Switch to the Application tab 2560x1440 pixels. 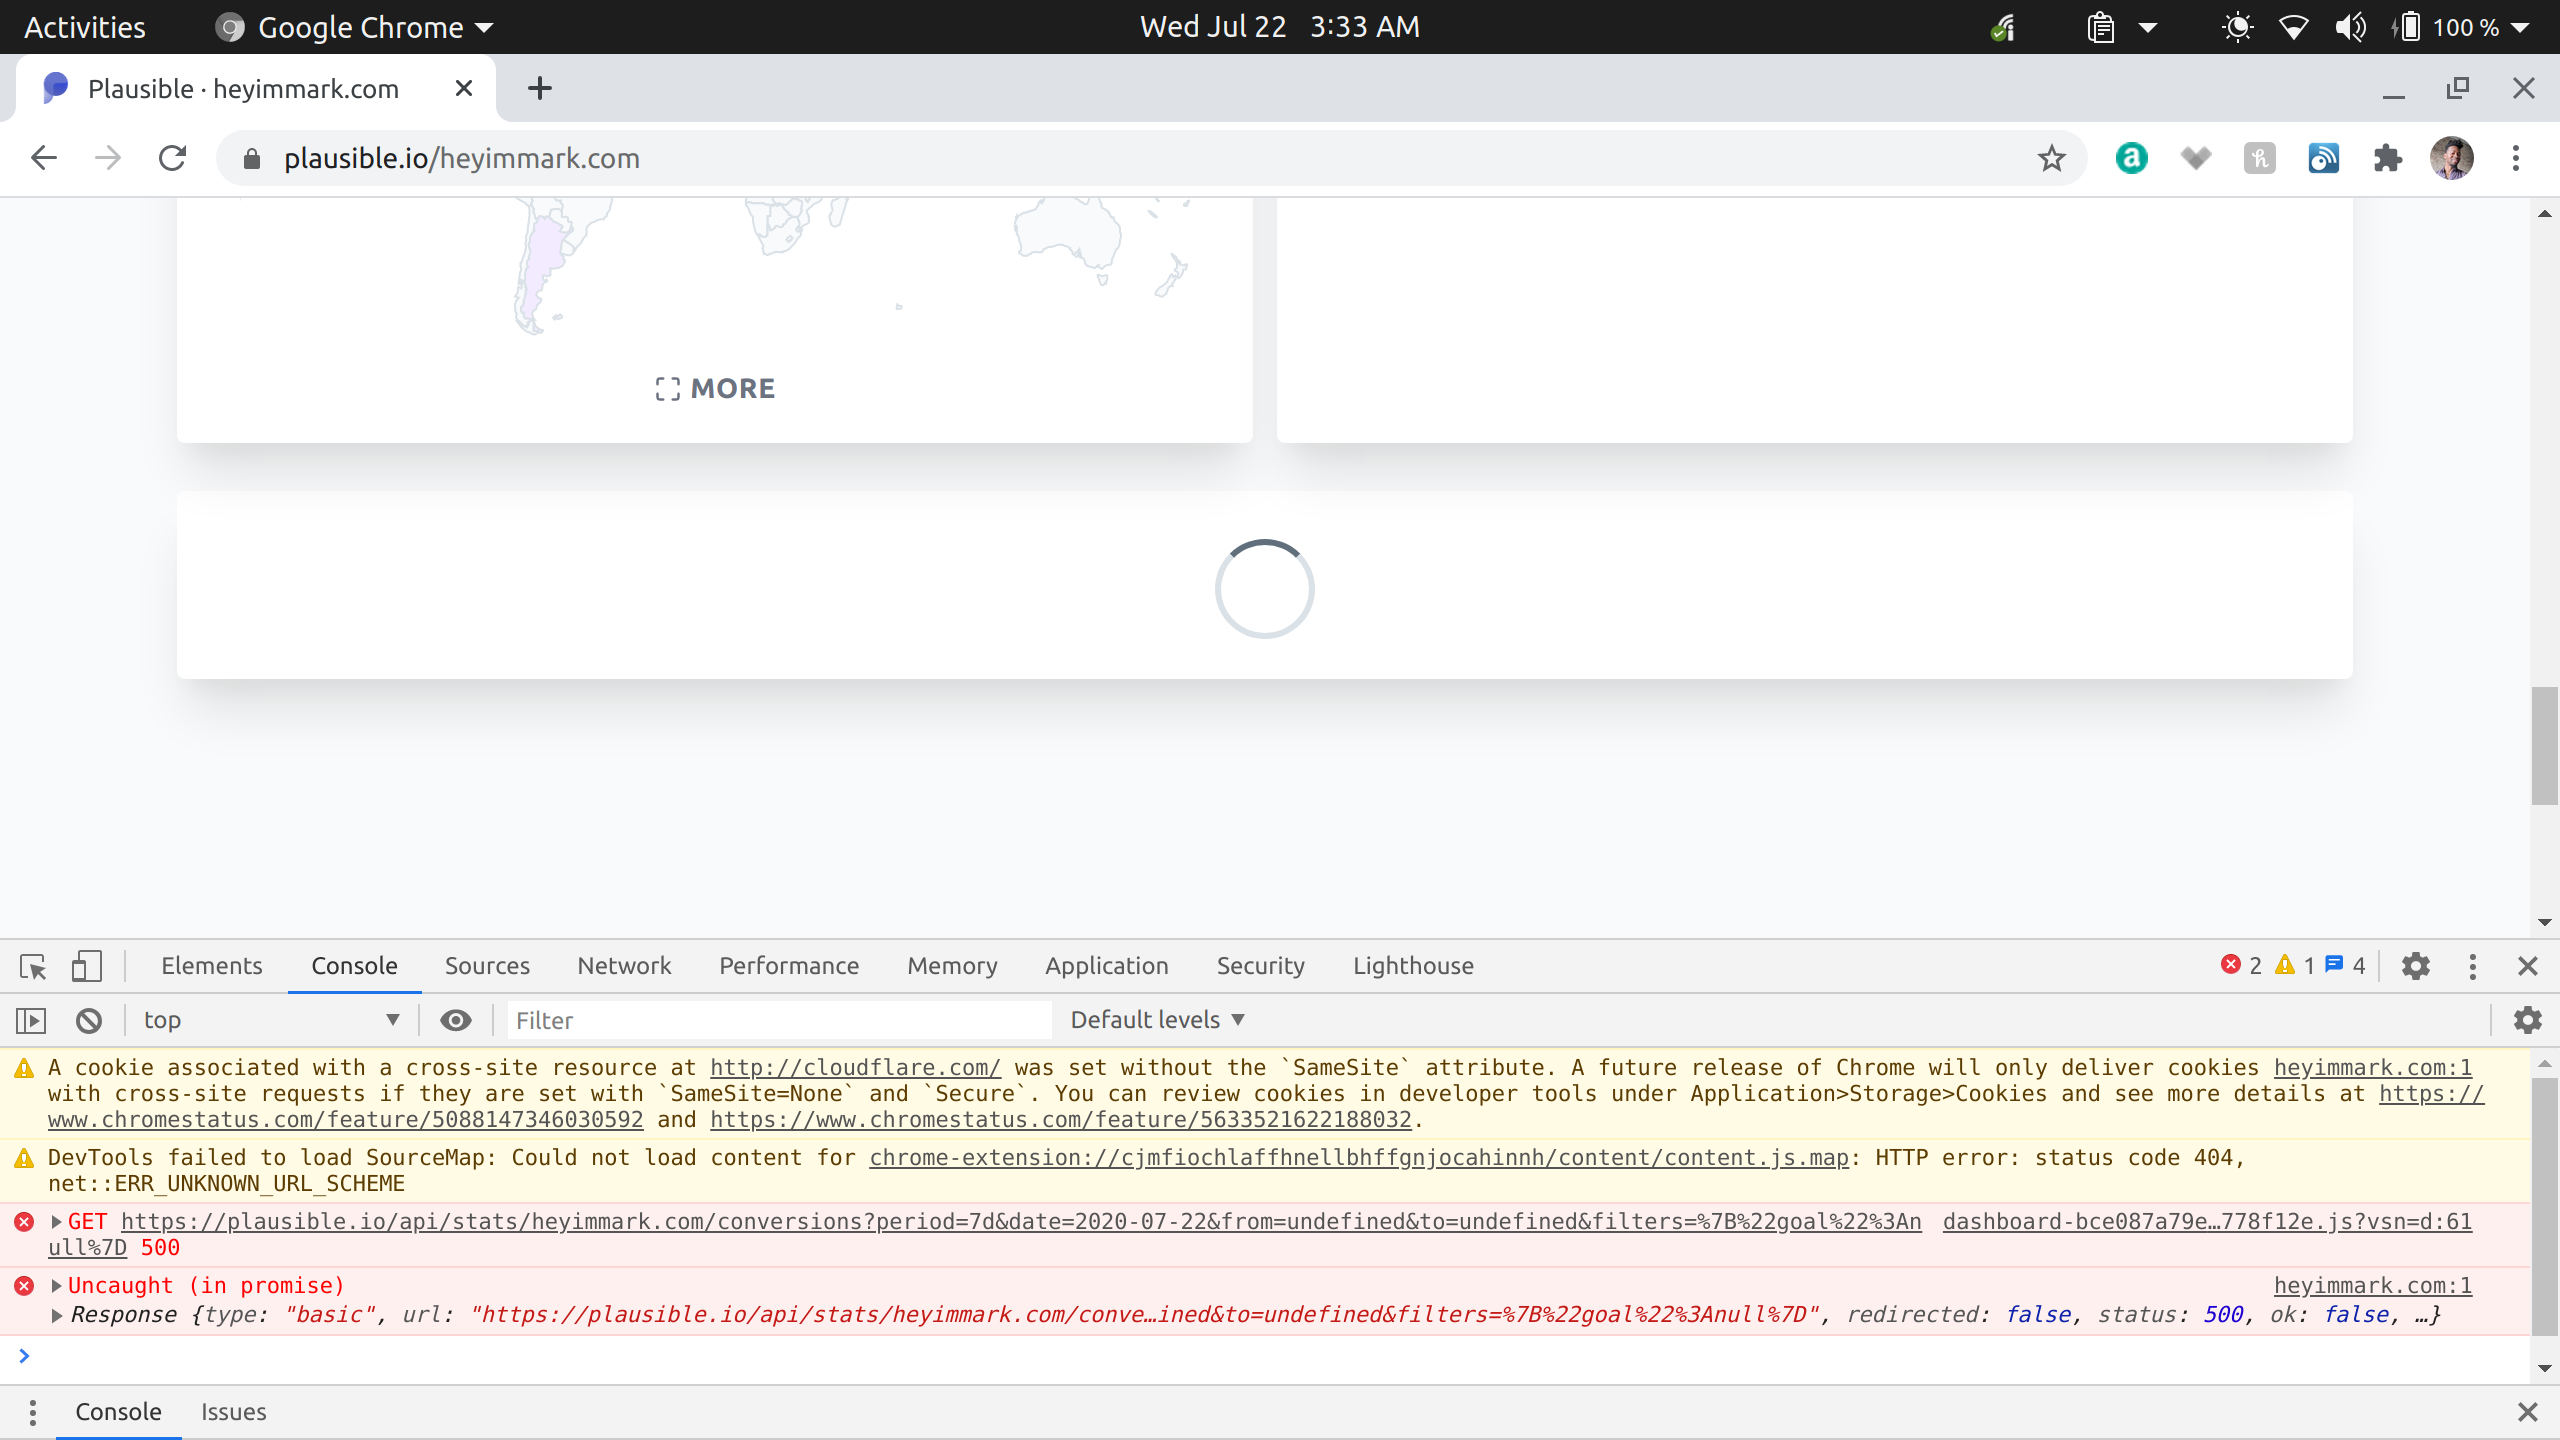coord(1107,966)
